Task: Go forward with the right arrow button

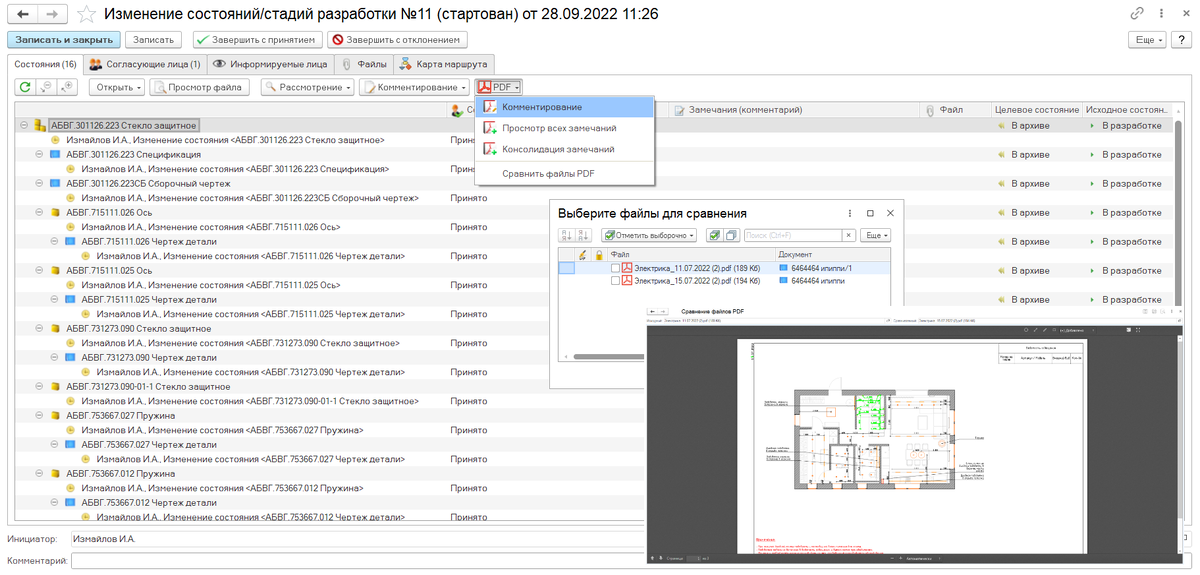Action: pos(53,14)
